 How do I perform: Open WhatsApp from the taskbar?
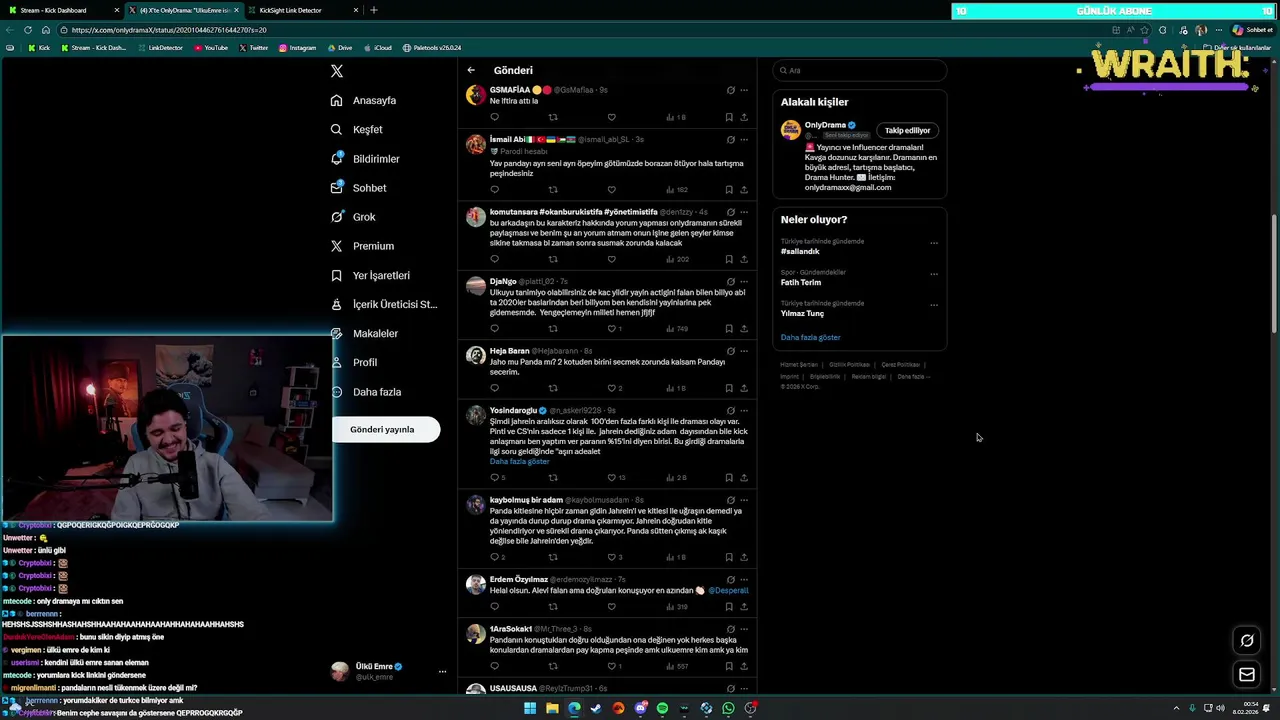728,708
